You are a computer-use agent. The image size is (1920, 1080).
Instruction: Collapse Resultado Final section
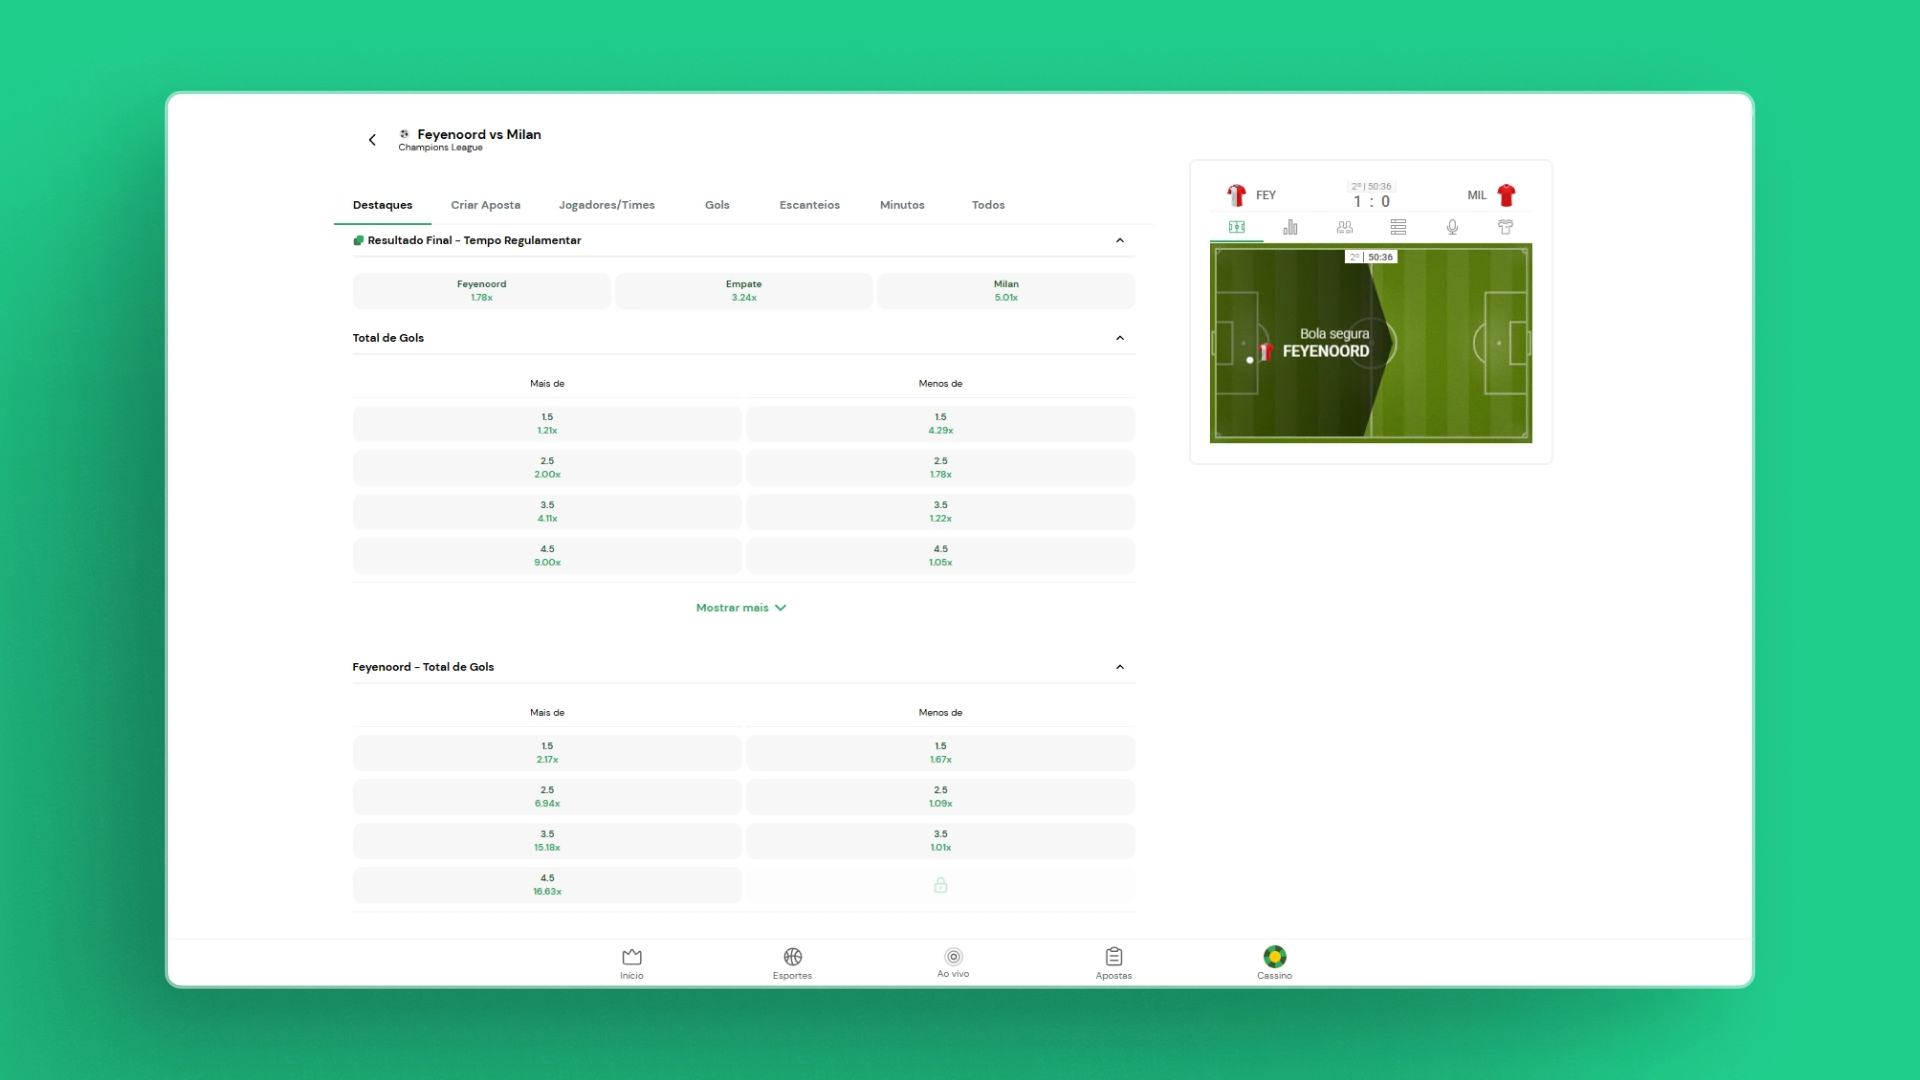(x=1120, y=240)
